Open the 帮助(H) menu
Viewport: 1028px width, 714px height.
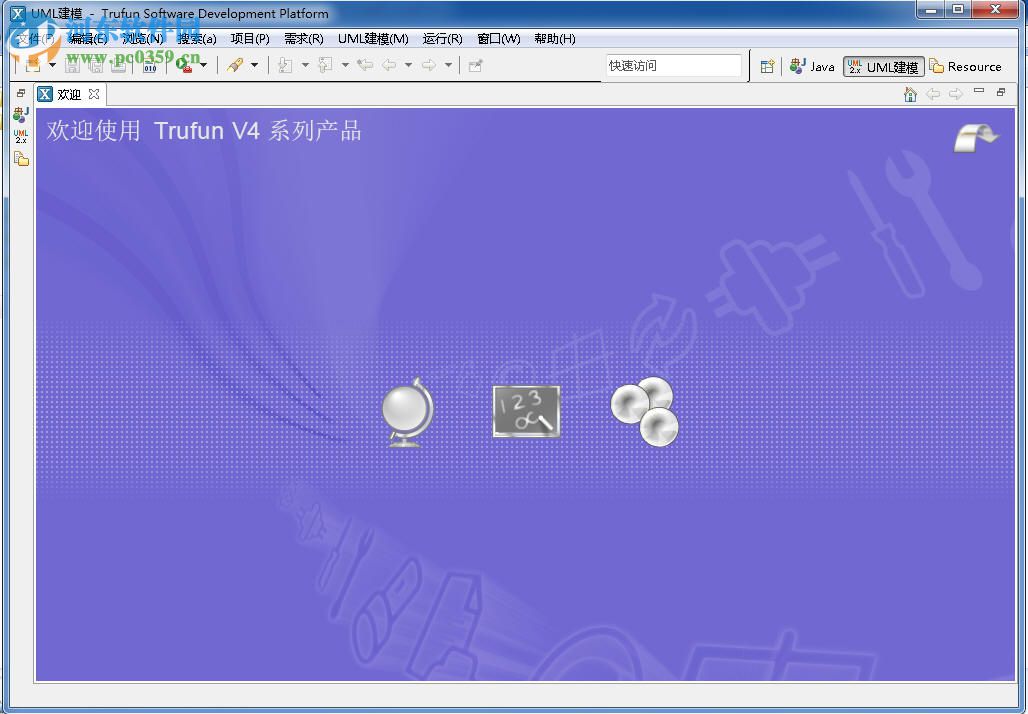[x=555, y=39]
